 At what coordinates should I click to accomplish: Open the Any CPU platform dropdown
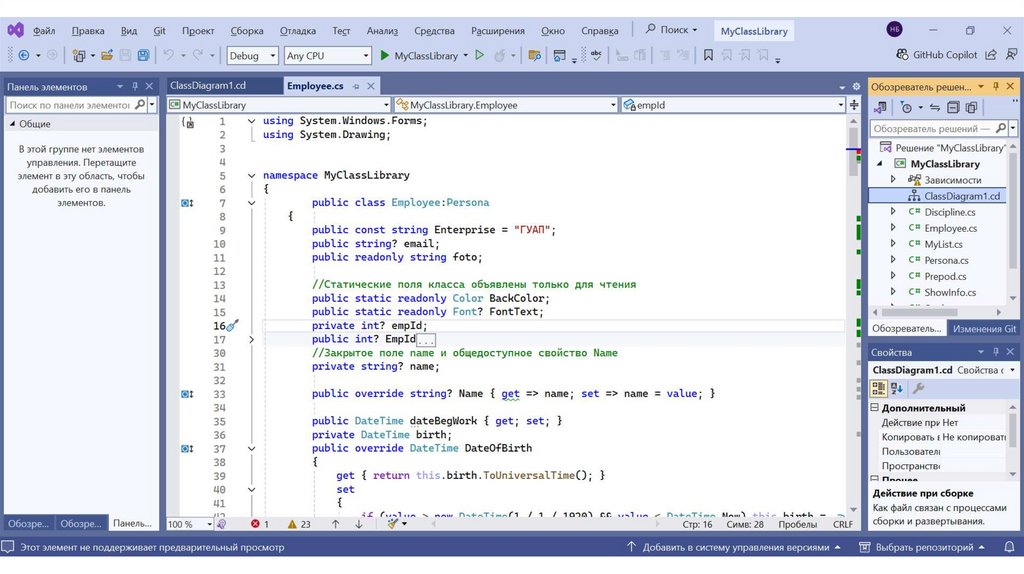pyautogui.click(x=326, y=56)
